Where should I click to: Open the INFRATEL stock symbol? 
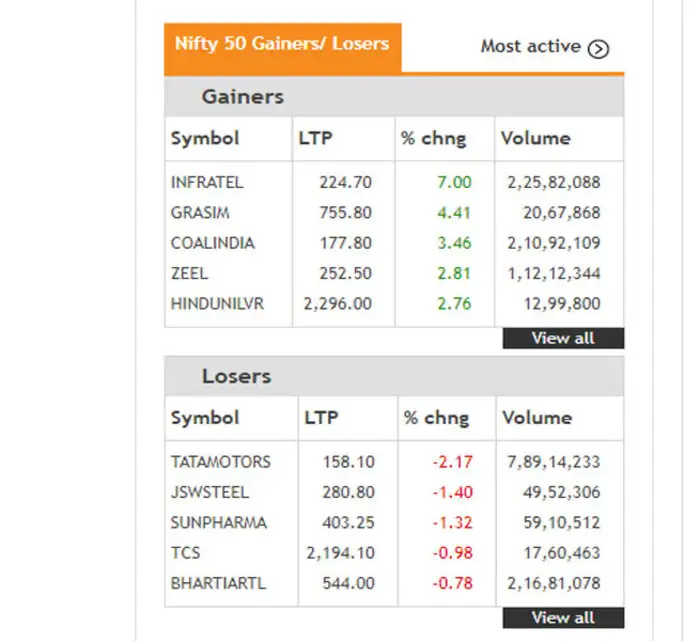pyautogui.click(x=207, y=183)
